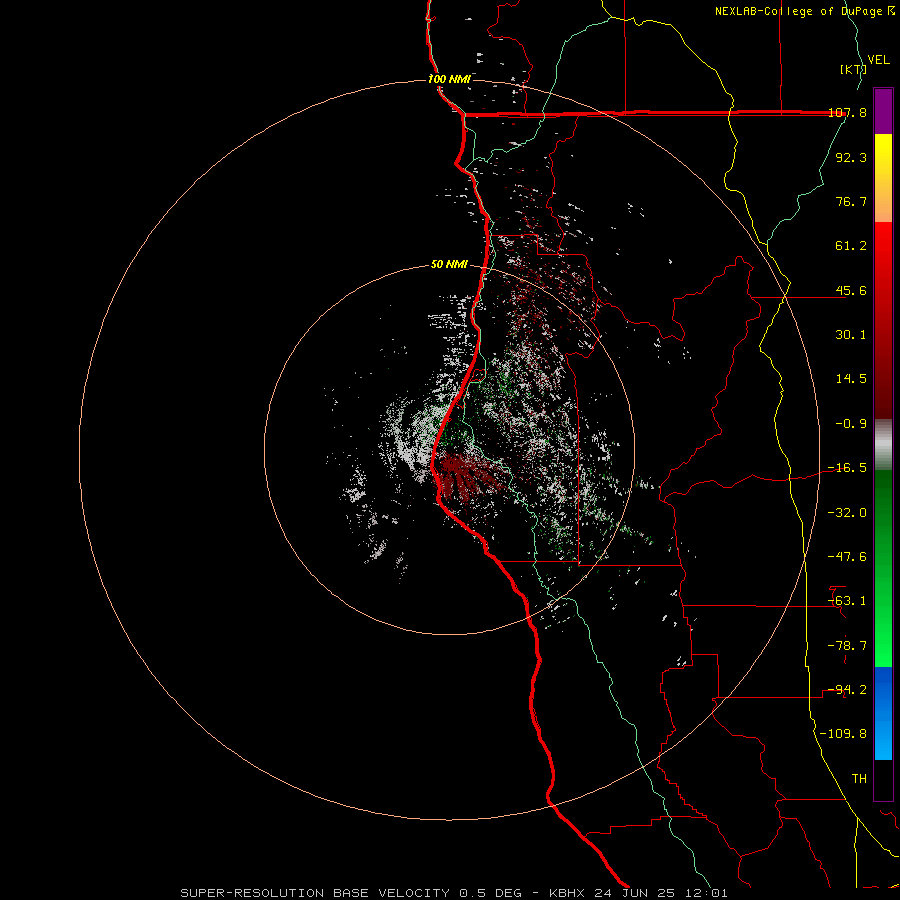
Task: Click the 61.2 legend value
Action: pos(851,246)
